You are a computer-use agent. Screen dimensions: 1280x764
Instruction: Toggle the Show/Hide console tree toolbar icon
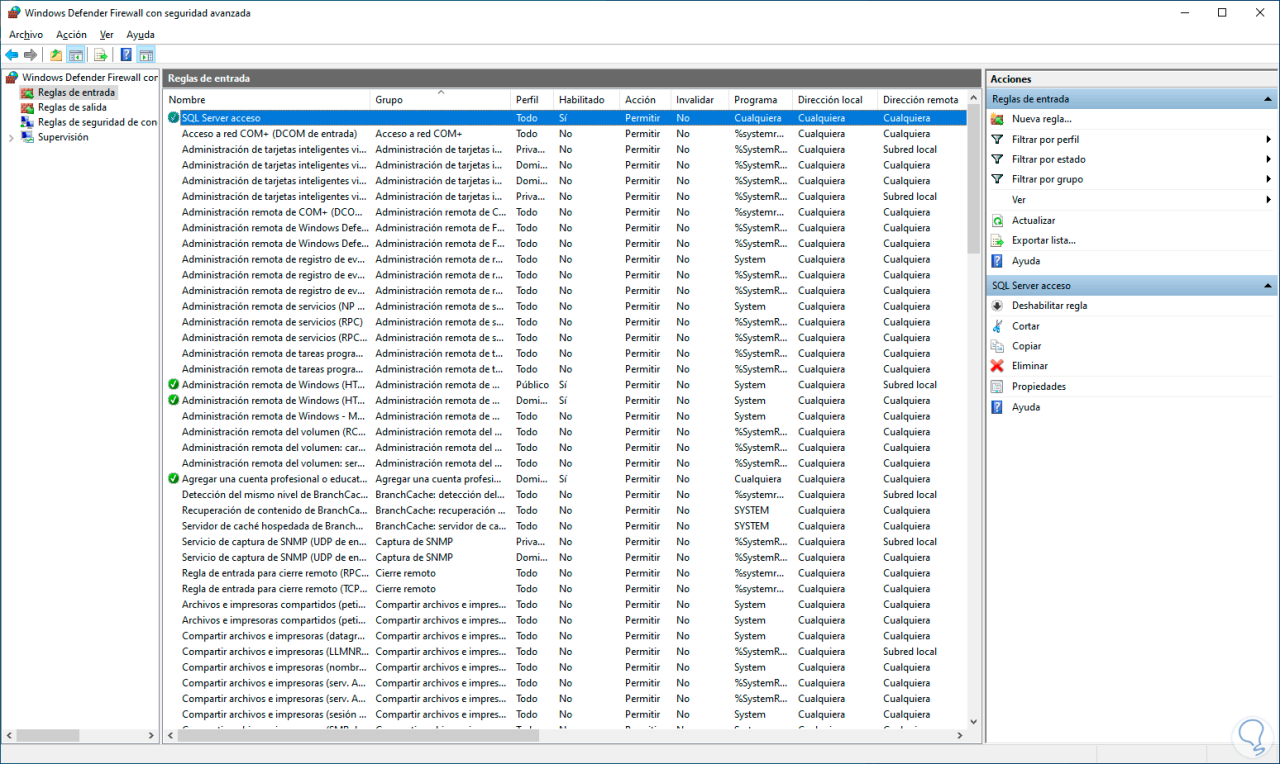pyautogui.click(x=75, y=55)
